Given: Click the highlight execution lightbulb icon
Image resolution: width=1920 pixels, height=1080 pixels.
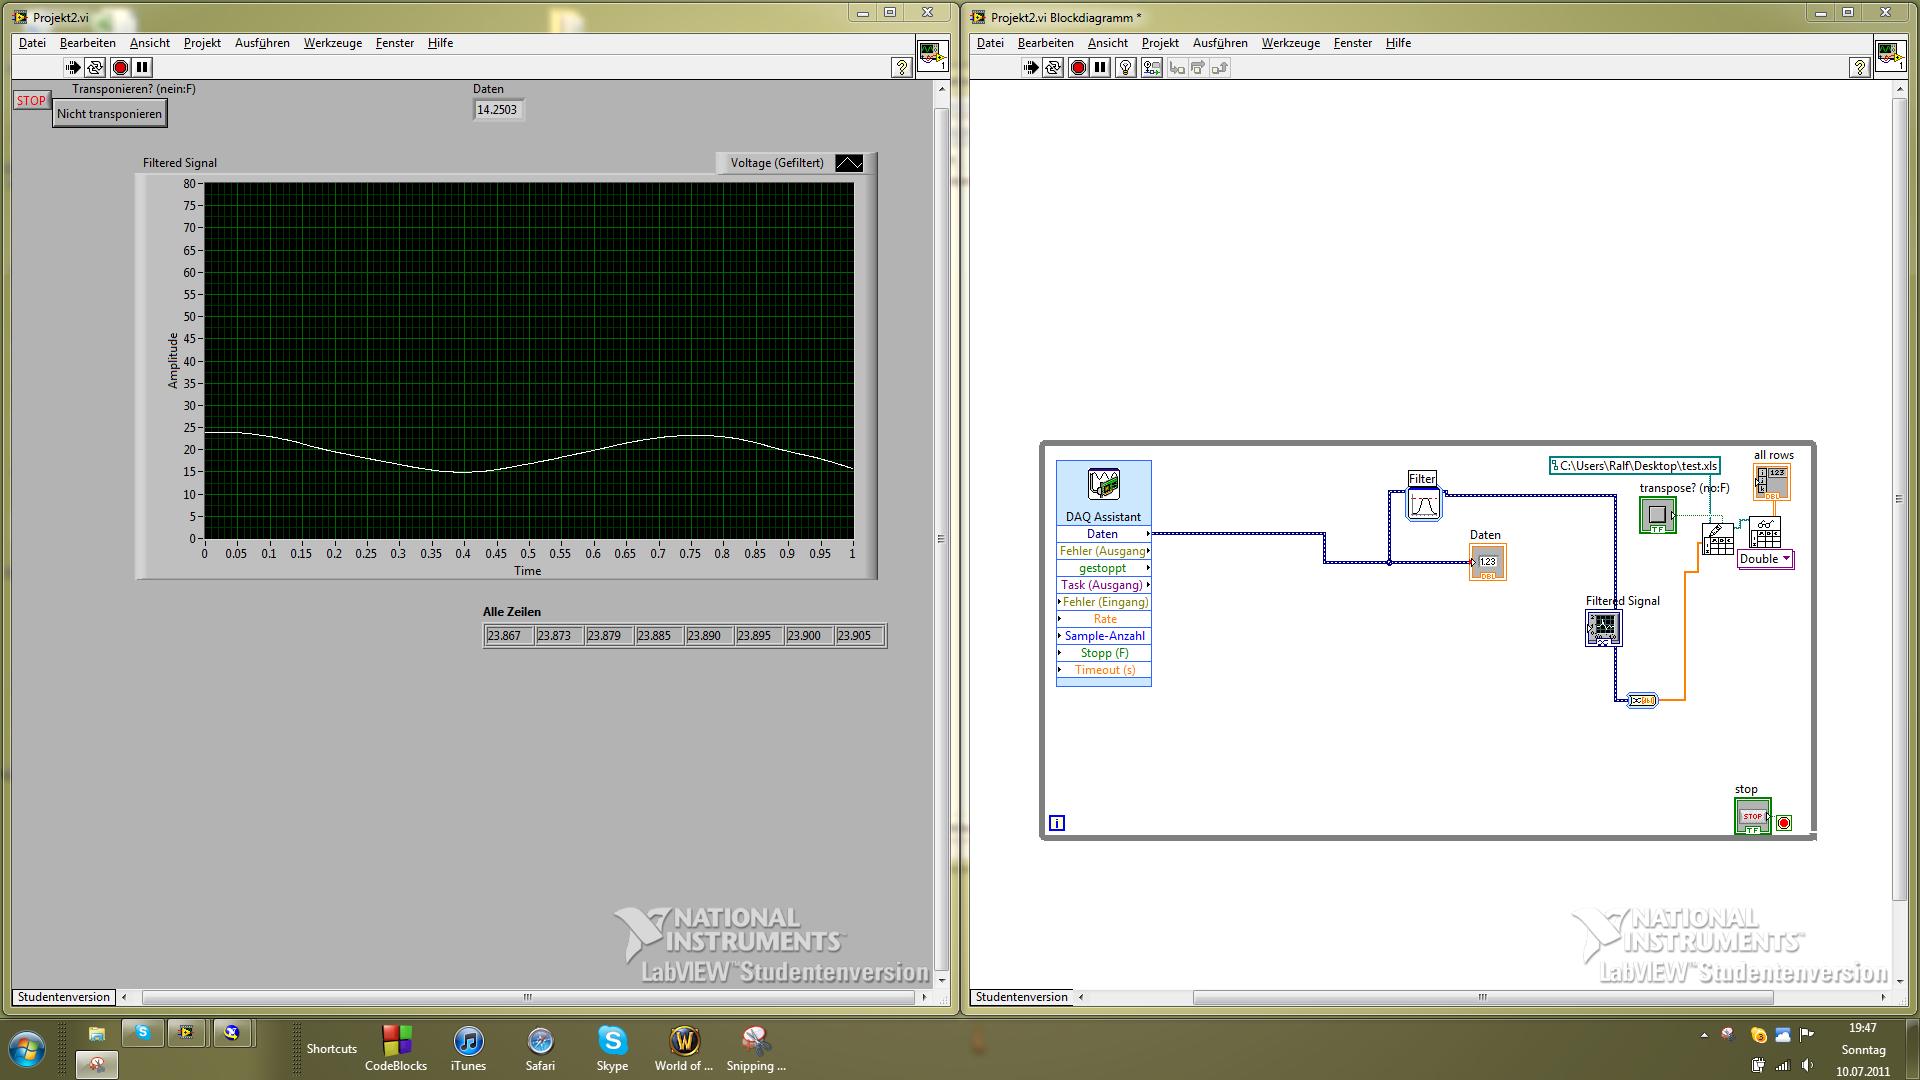Looking at the screenshot, I should (1126, 68).
